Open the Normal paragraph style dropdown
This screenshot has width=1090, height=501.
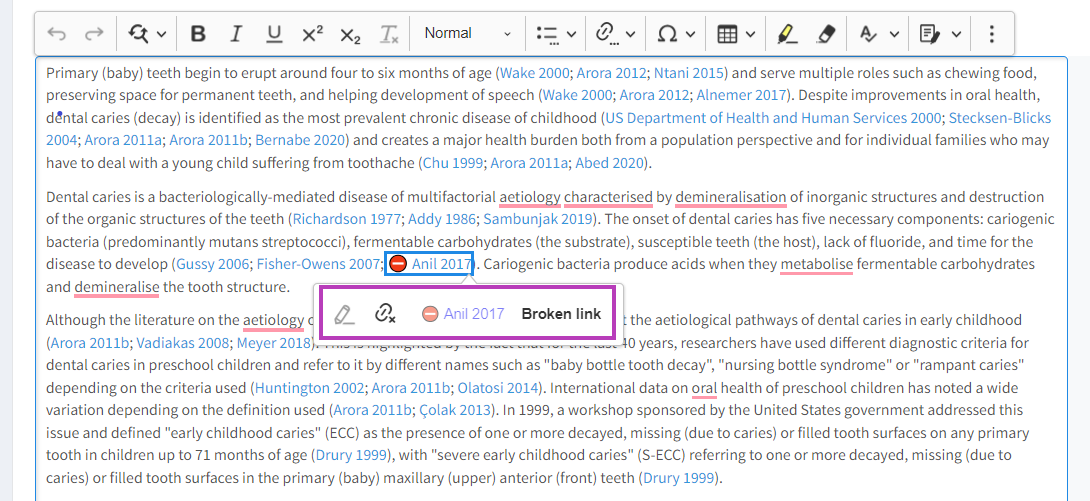tap(467, 34)
